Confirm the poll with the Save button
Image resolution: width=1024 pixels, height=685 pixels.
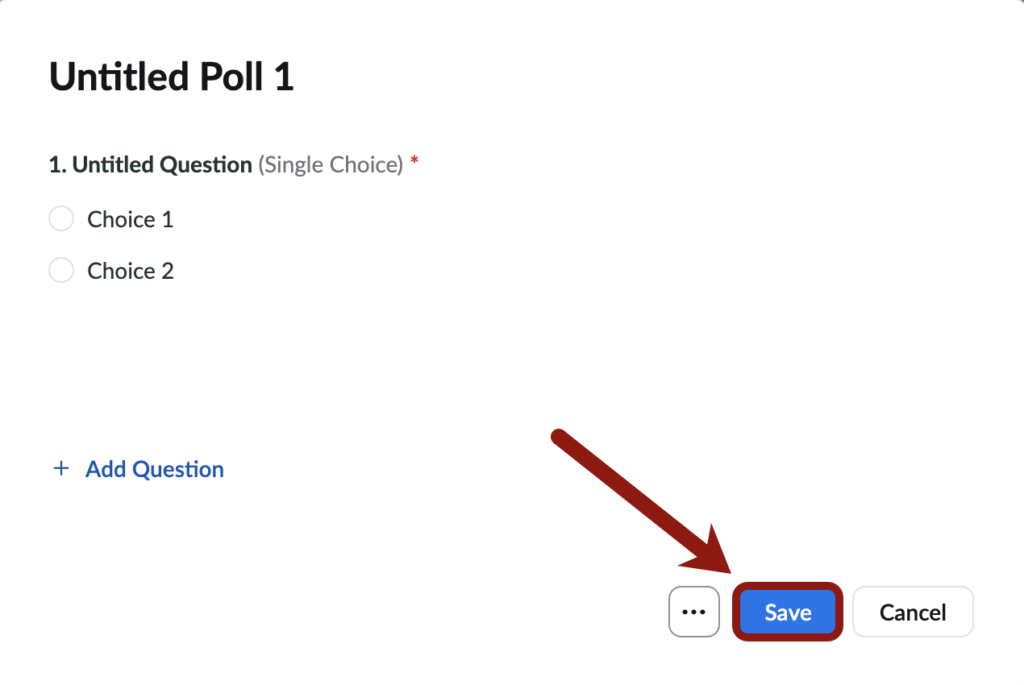pos(787,611)
